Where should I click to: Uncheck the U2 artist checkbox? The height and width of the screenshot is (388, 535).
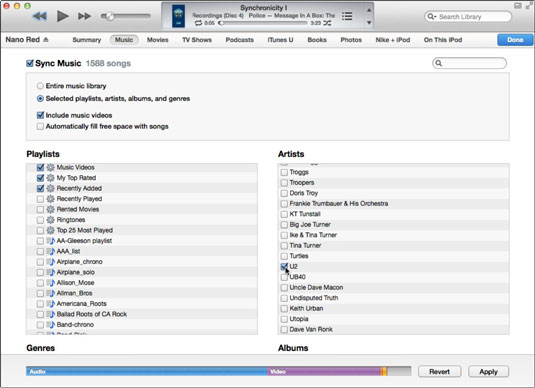click(284, 267)
